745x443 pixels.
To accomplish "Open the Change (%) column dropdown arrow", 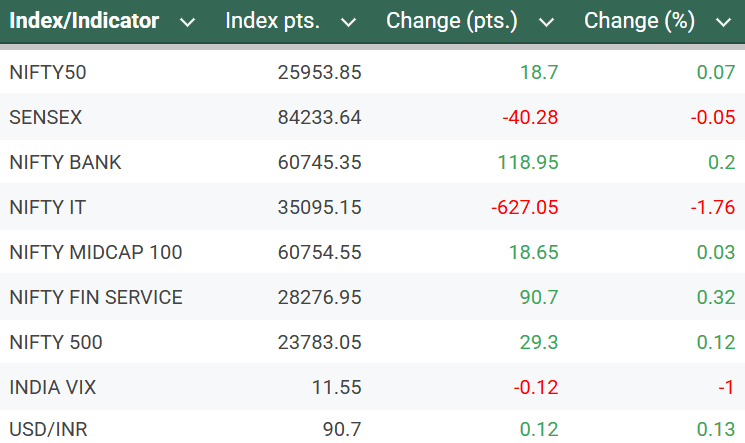I will click(722, 21).
